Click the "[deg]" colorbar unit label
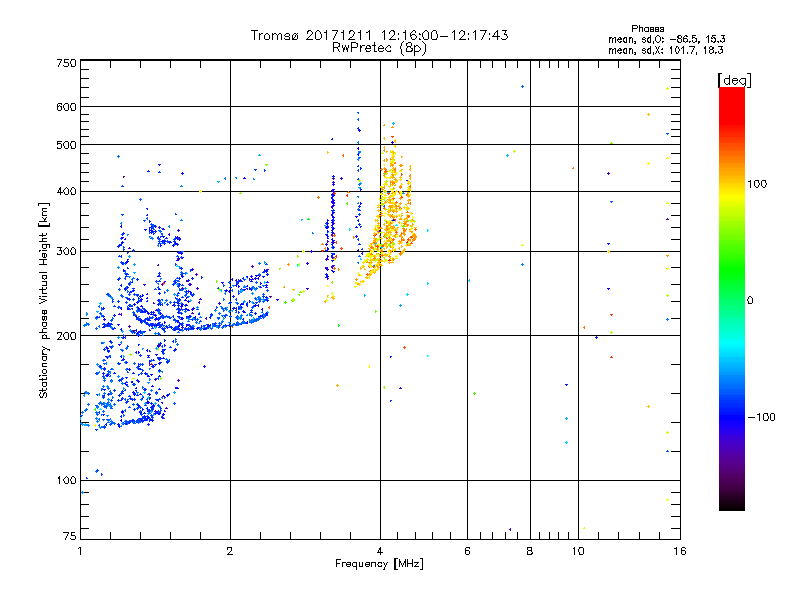 point(734,80)
